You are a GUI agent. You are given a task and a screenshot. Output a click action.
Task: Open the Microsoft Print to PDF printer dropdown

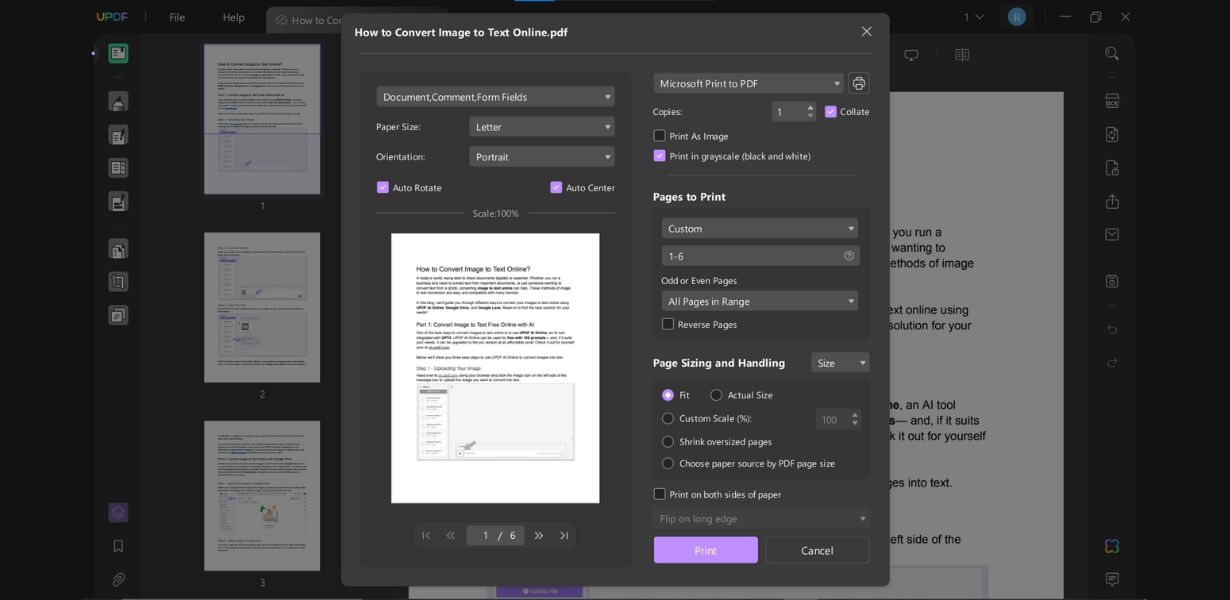click(x=746, y=83)
